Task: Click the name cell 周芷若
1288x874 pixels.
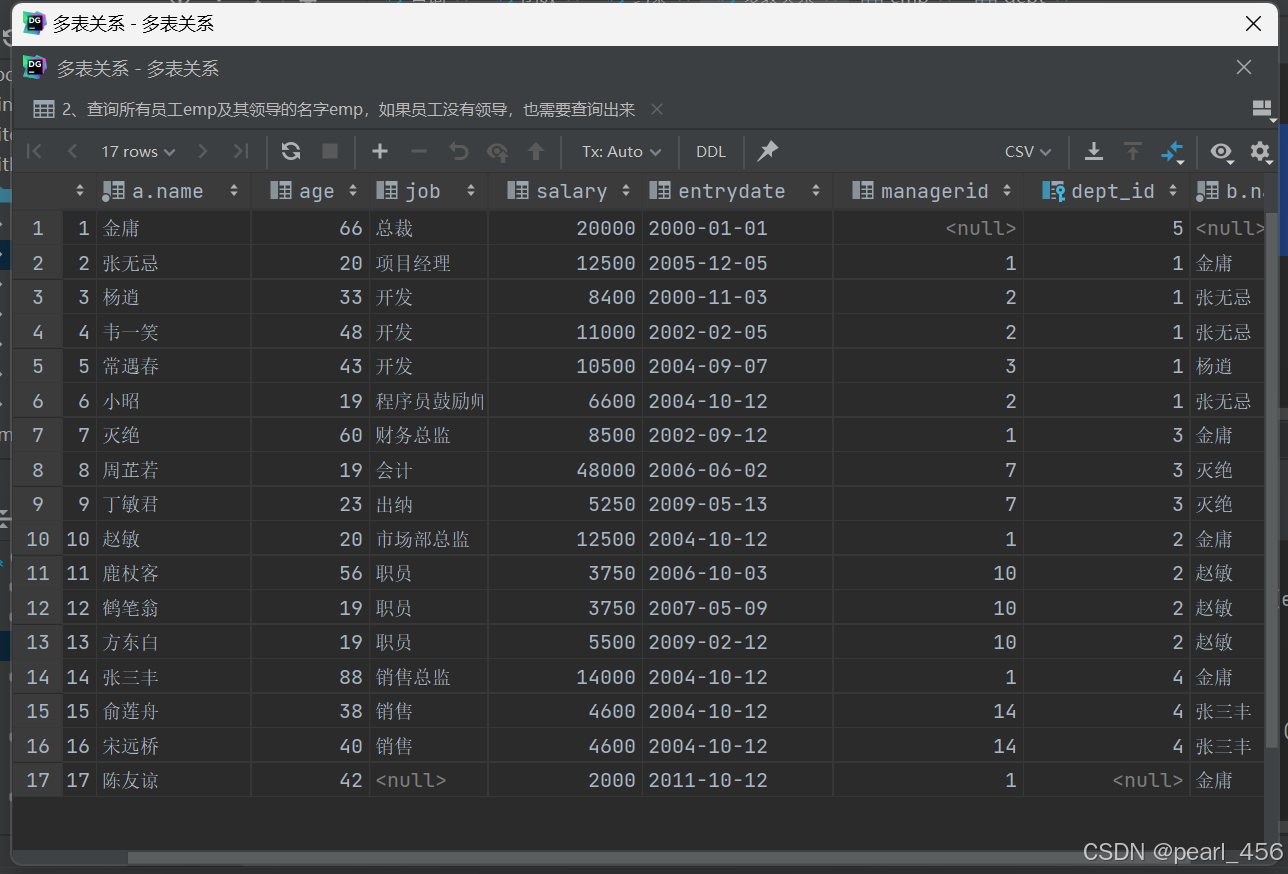Action: 173,470
